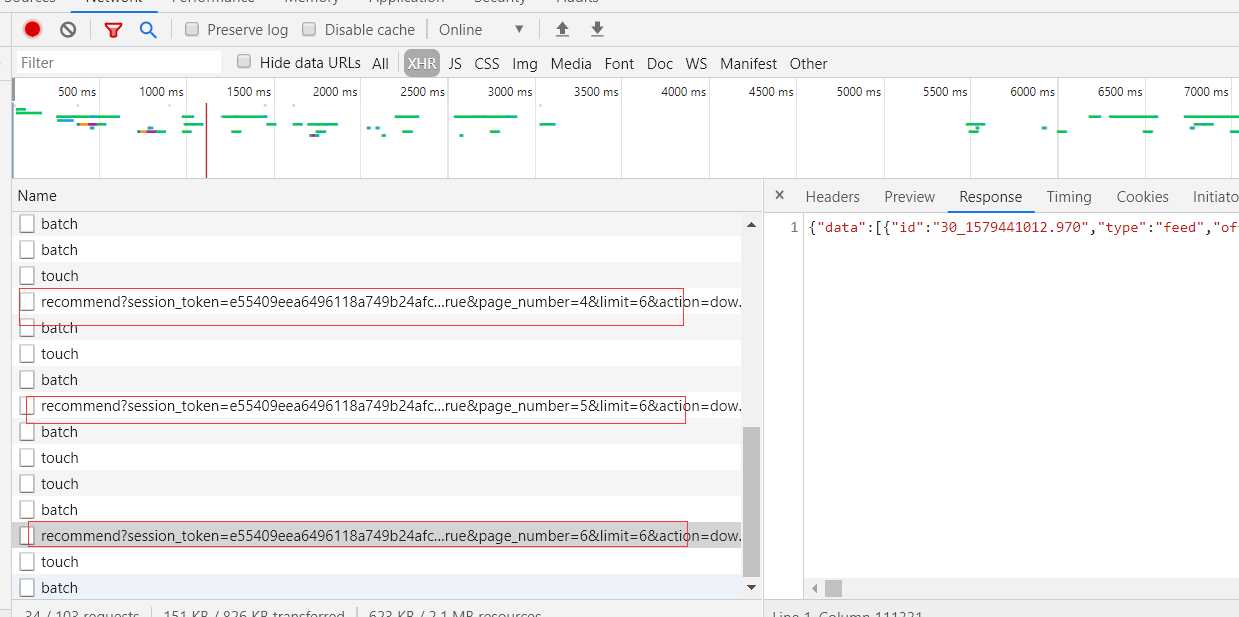Tick Hide data URLs checkbox
Viewport: 1239px width, 617px height.
pyautogui.click(x=244, y=62)
